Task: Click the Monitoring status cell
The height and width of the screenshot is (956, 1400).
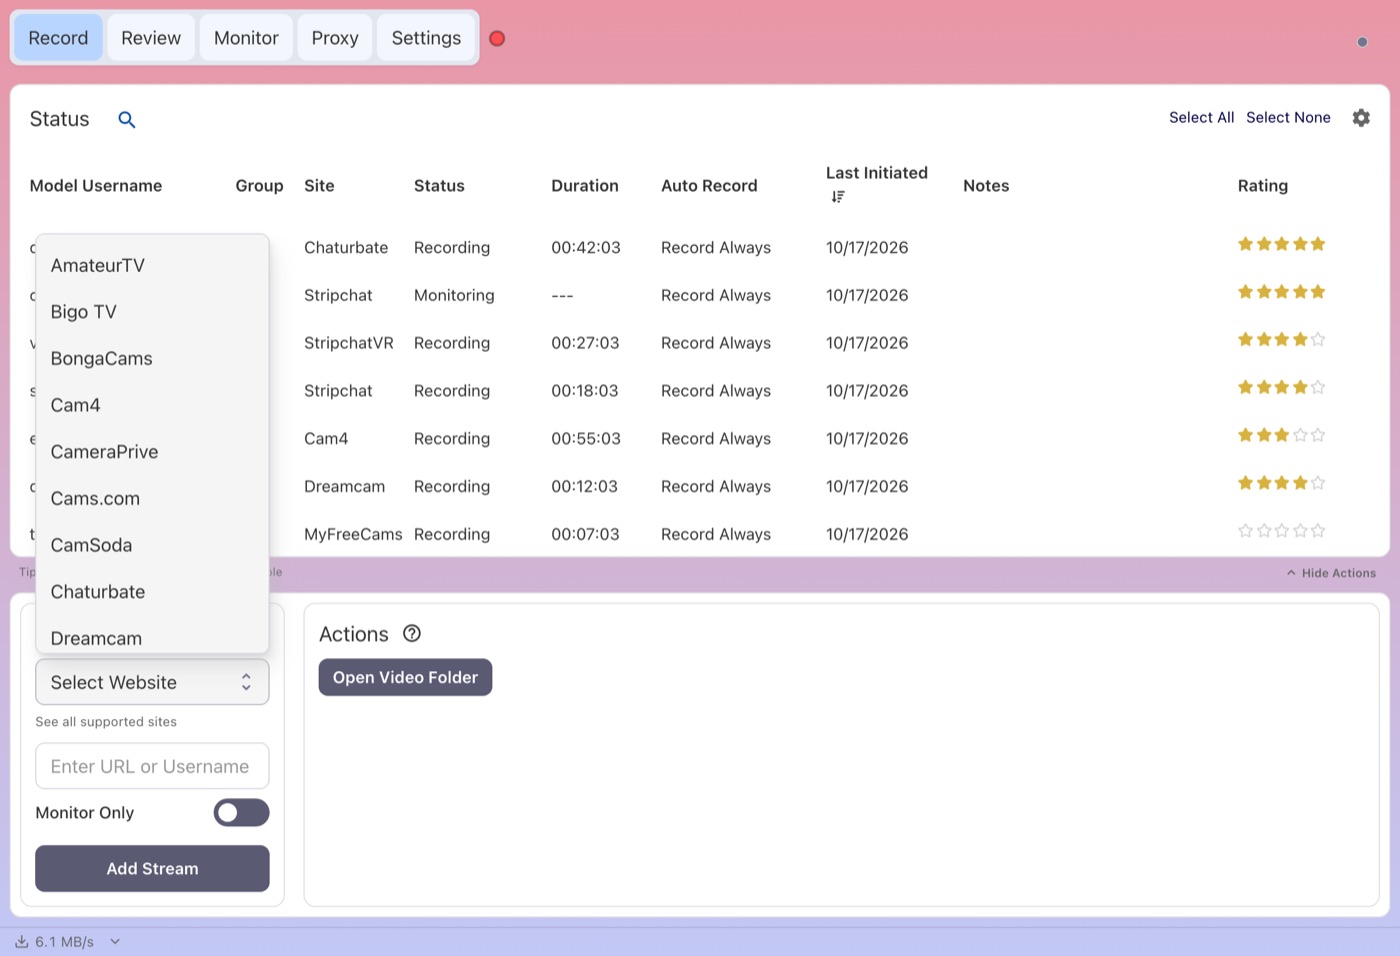Action: click(454, 296)
